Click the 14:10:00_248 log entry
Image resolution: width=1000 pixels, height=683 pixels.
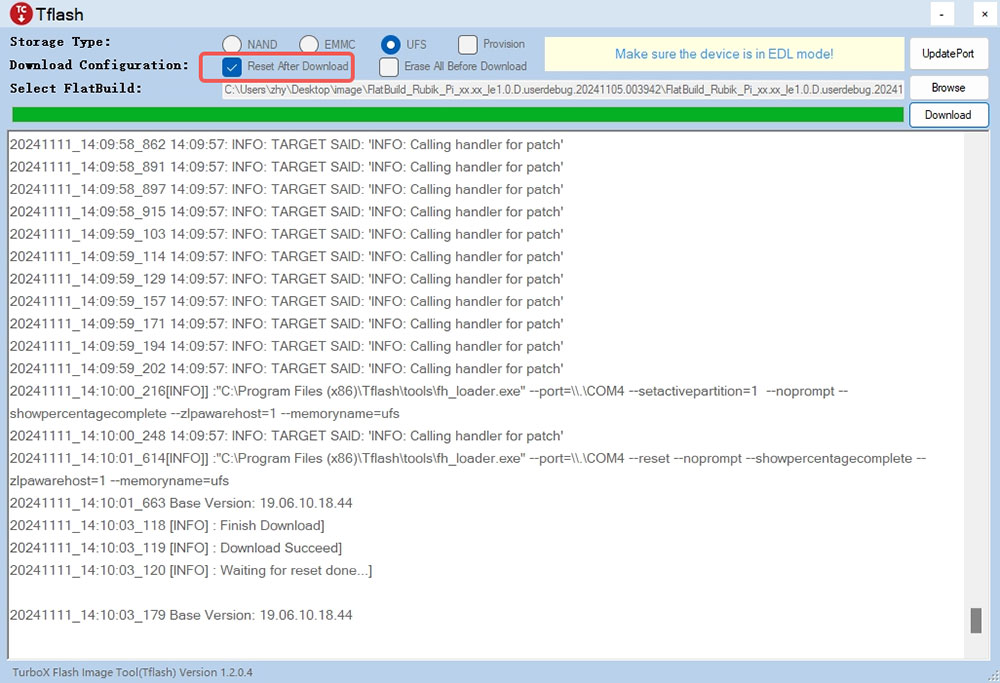pyautogui.click(x=286, y=436)
